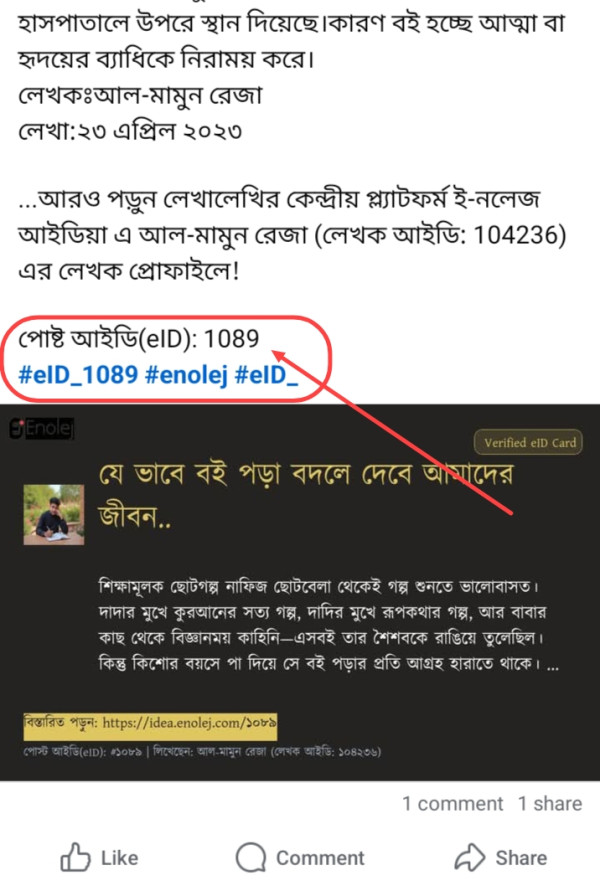
Task: Click the card footer post ID line
Action: pos(202,752)
